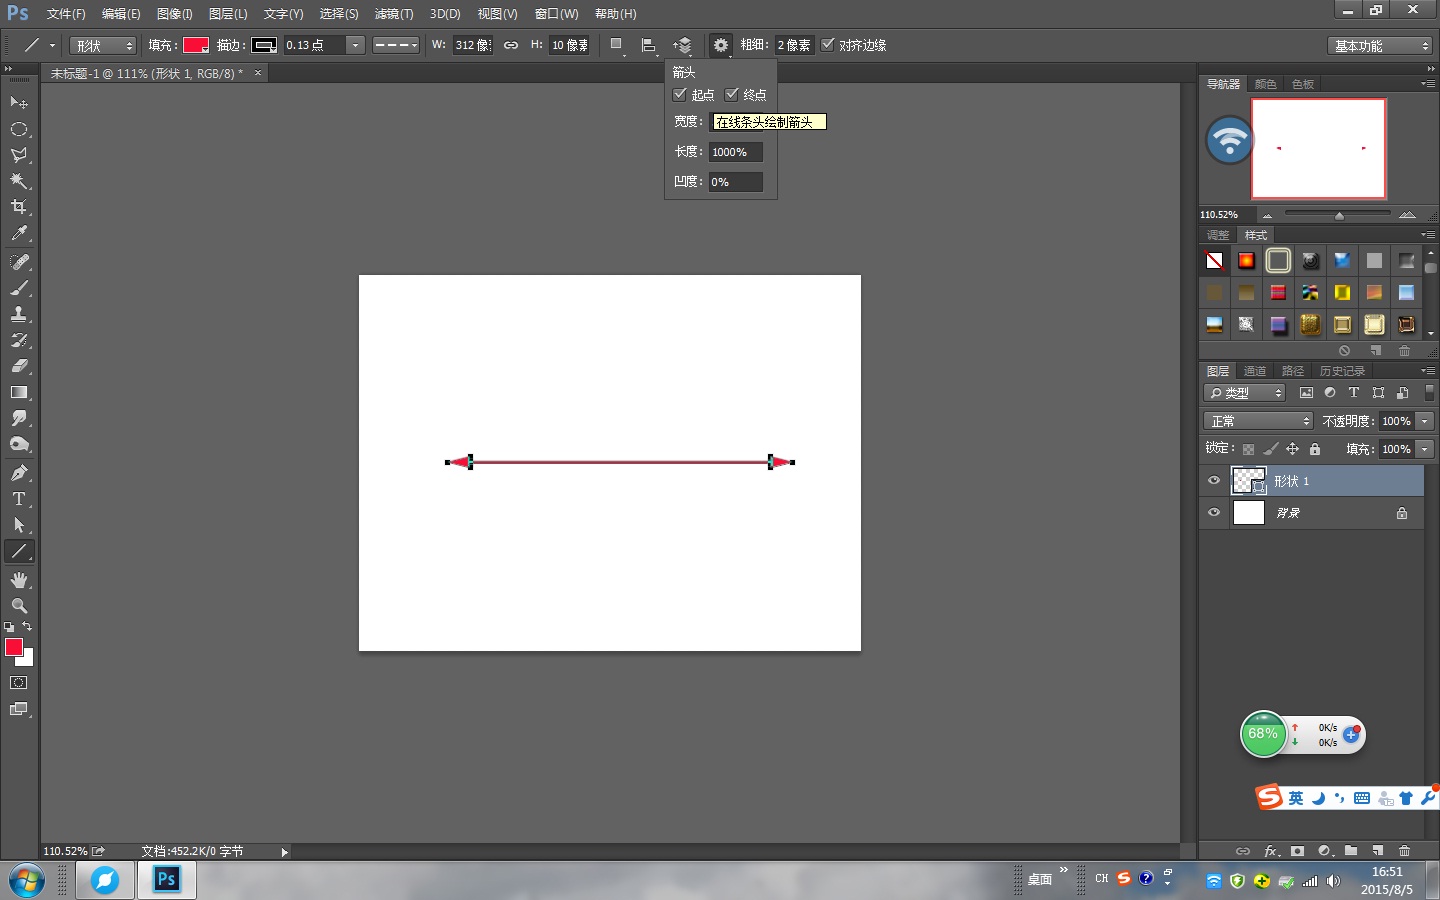Uncheck the 起点 arrowhead checkbox
The width and height of the screenshot is (1440, 900).
680,94
